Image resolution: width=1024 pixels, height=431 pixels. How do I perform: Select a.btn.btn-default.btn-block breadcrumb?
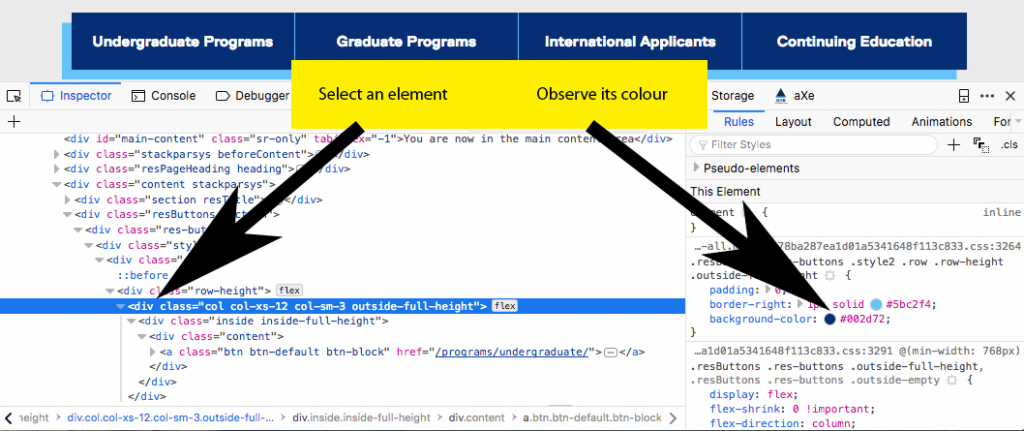(592, 417)
